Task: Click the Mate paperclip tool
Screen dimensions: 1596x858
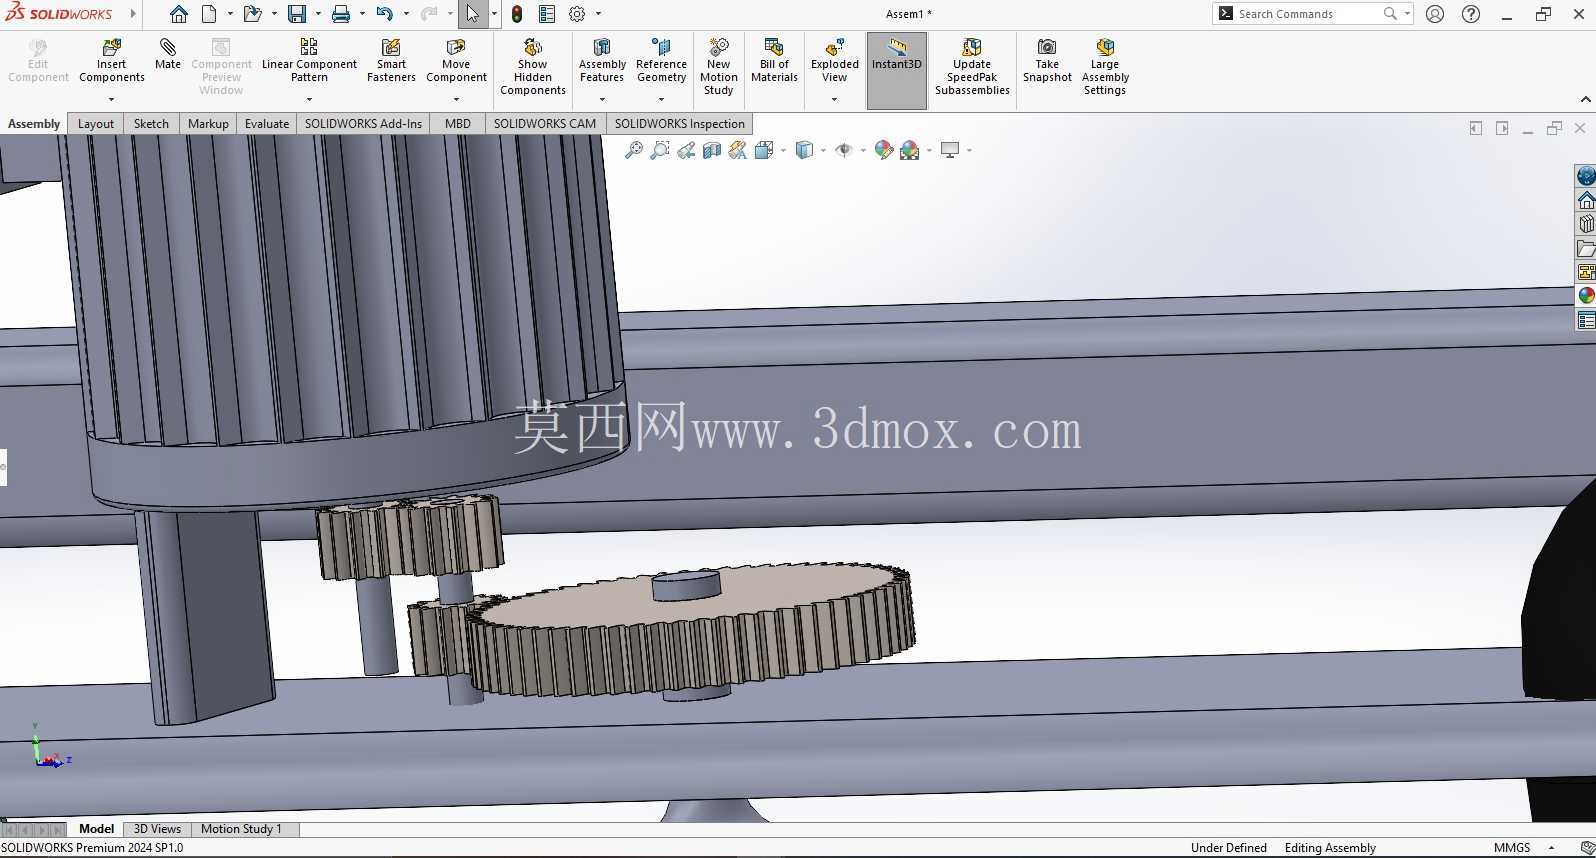Action: tap(168, 54)
